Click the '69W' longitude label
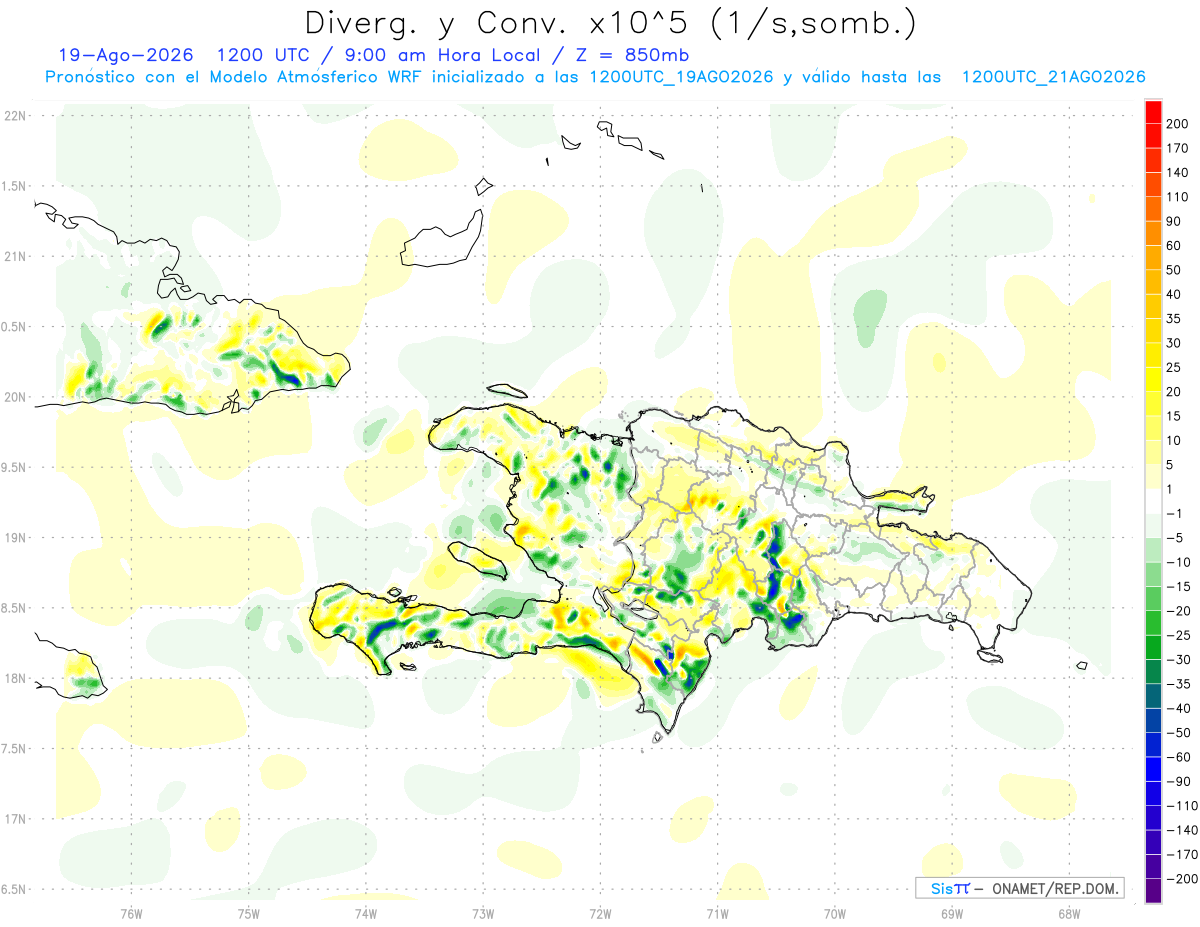The image size is (1200, 927). pos(952,914)
